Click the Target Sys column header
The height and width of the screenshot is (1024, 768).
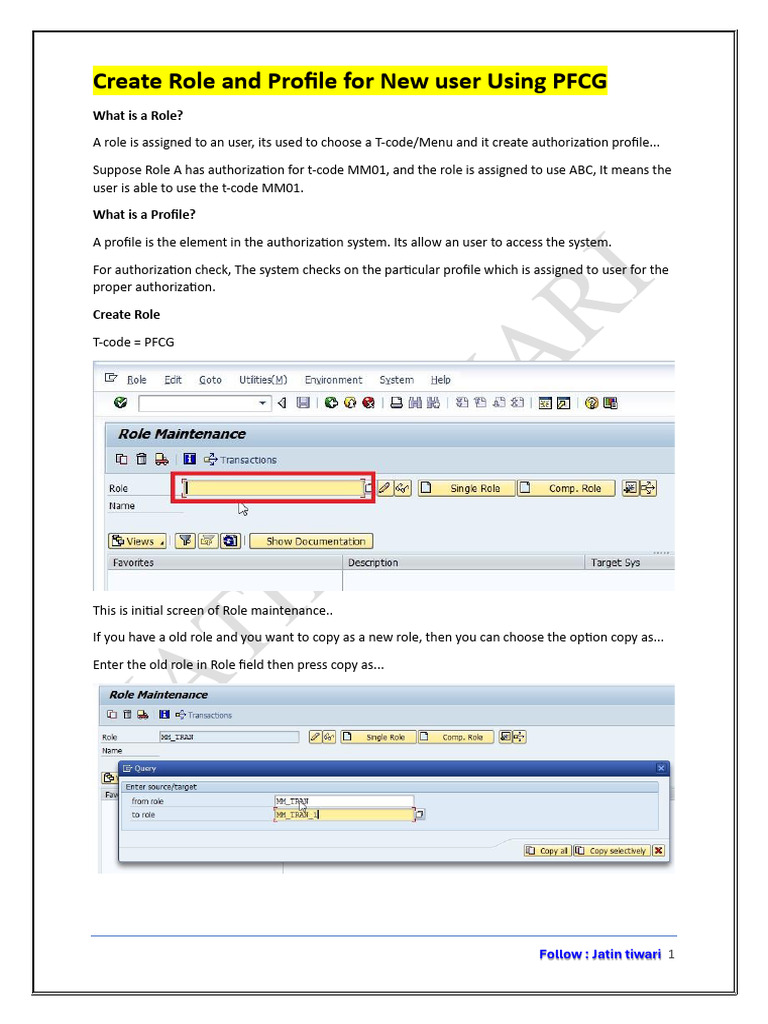point(629,562)
